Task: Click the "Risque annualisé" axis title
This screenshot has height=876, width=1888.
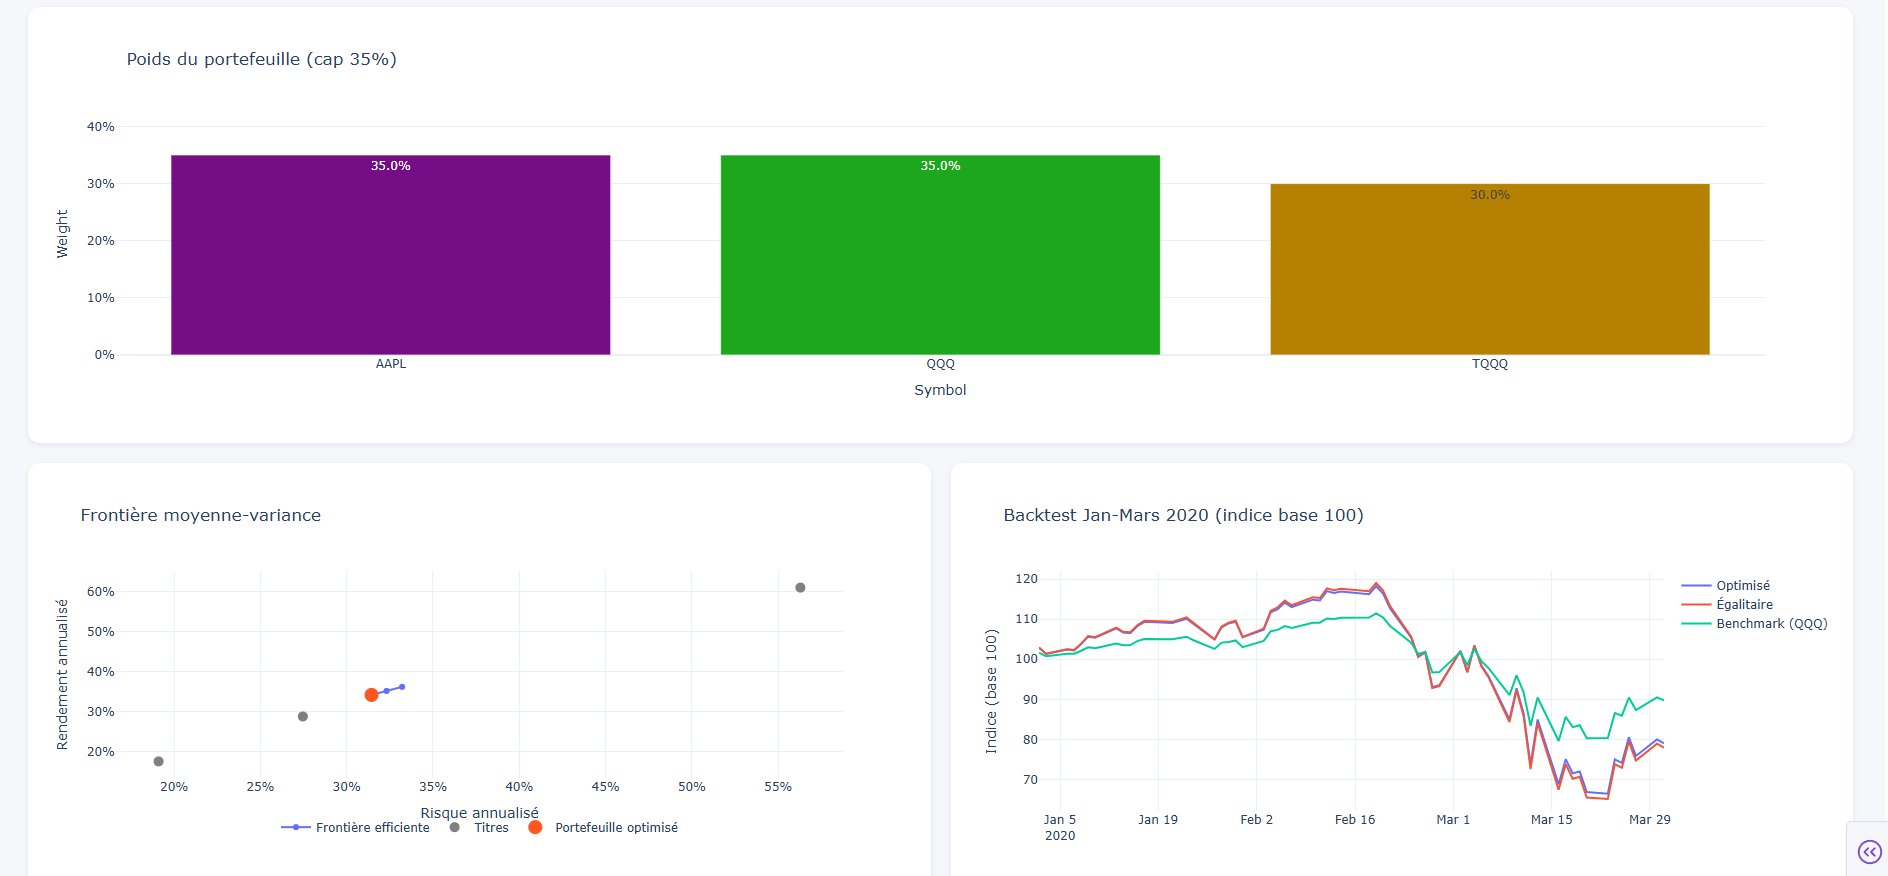Action: click(479, 813)
